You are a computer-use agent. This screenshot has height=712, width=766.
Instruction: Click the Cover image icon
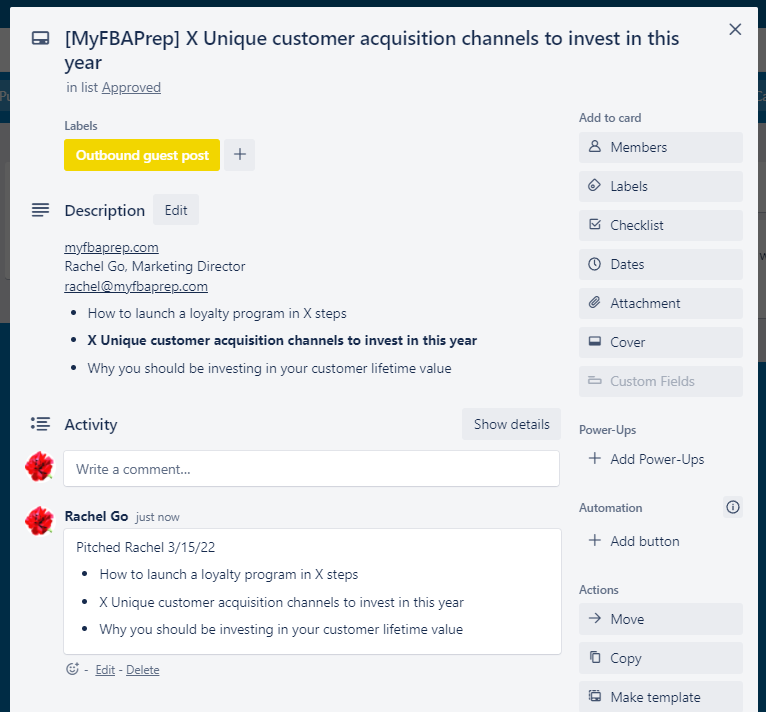(x=595, y=341)
